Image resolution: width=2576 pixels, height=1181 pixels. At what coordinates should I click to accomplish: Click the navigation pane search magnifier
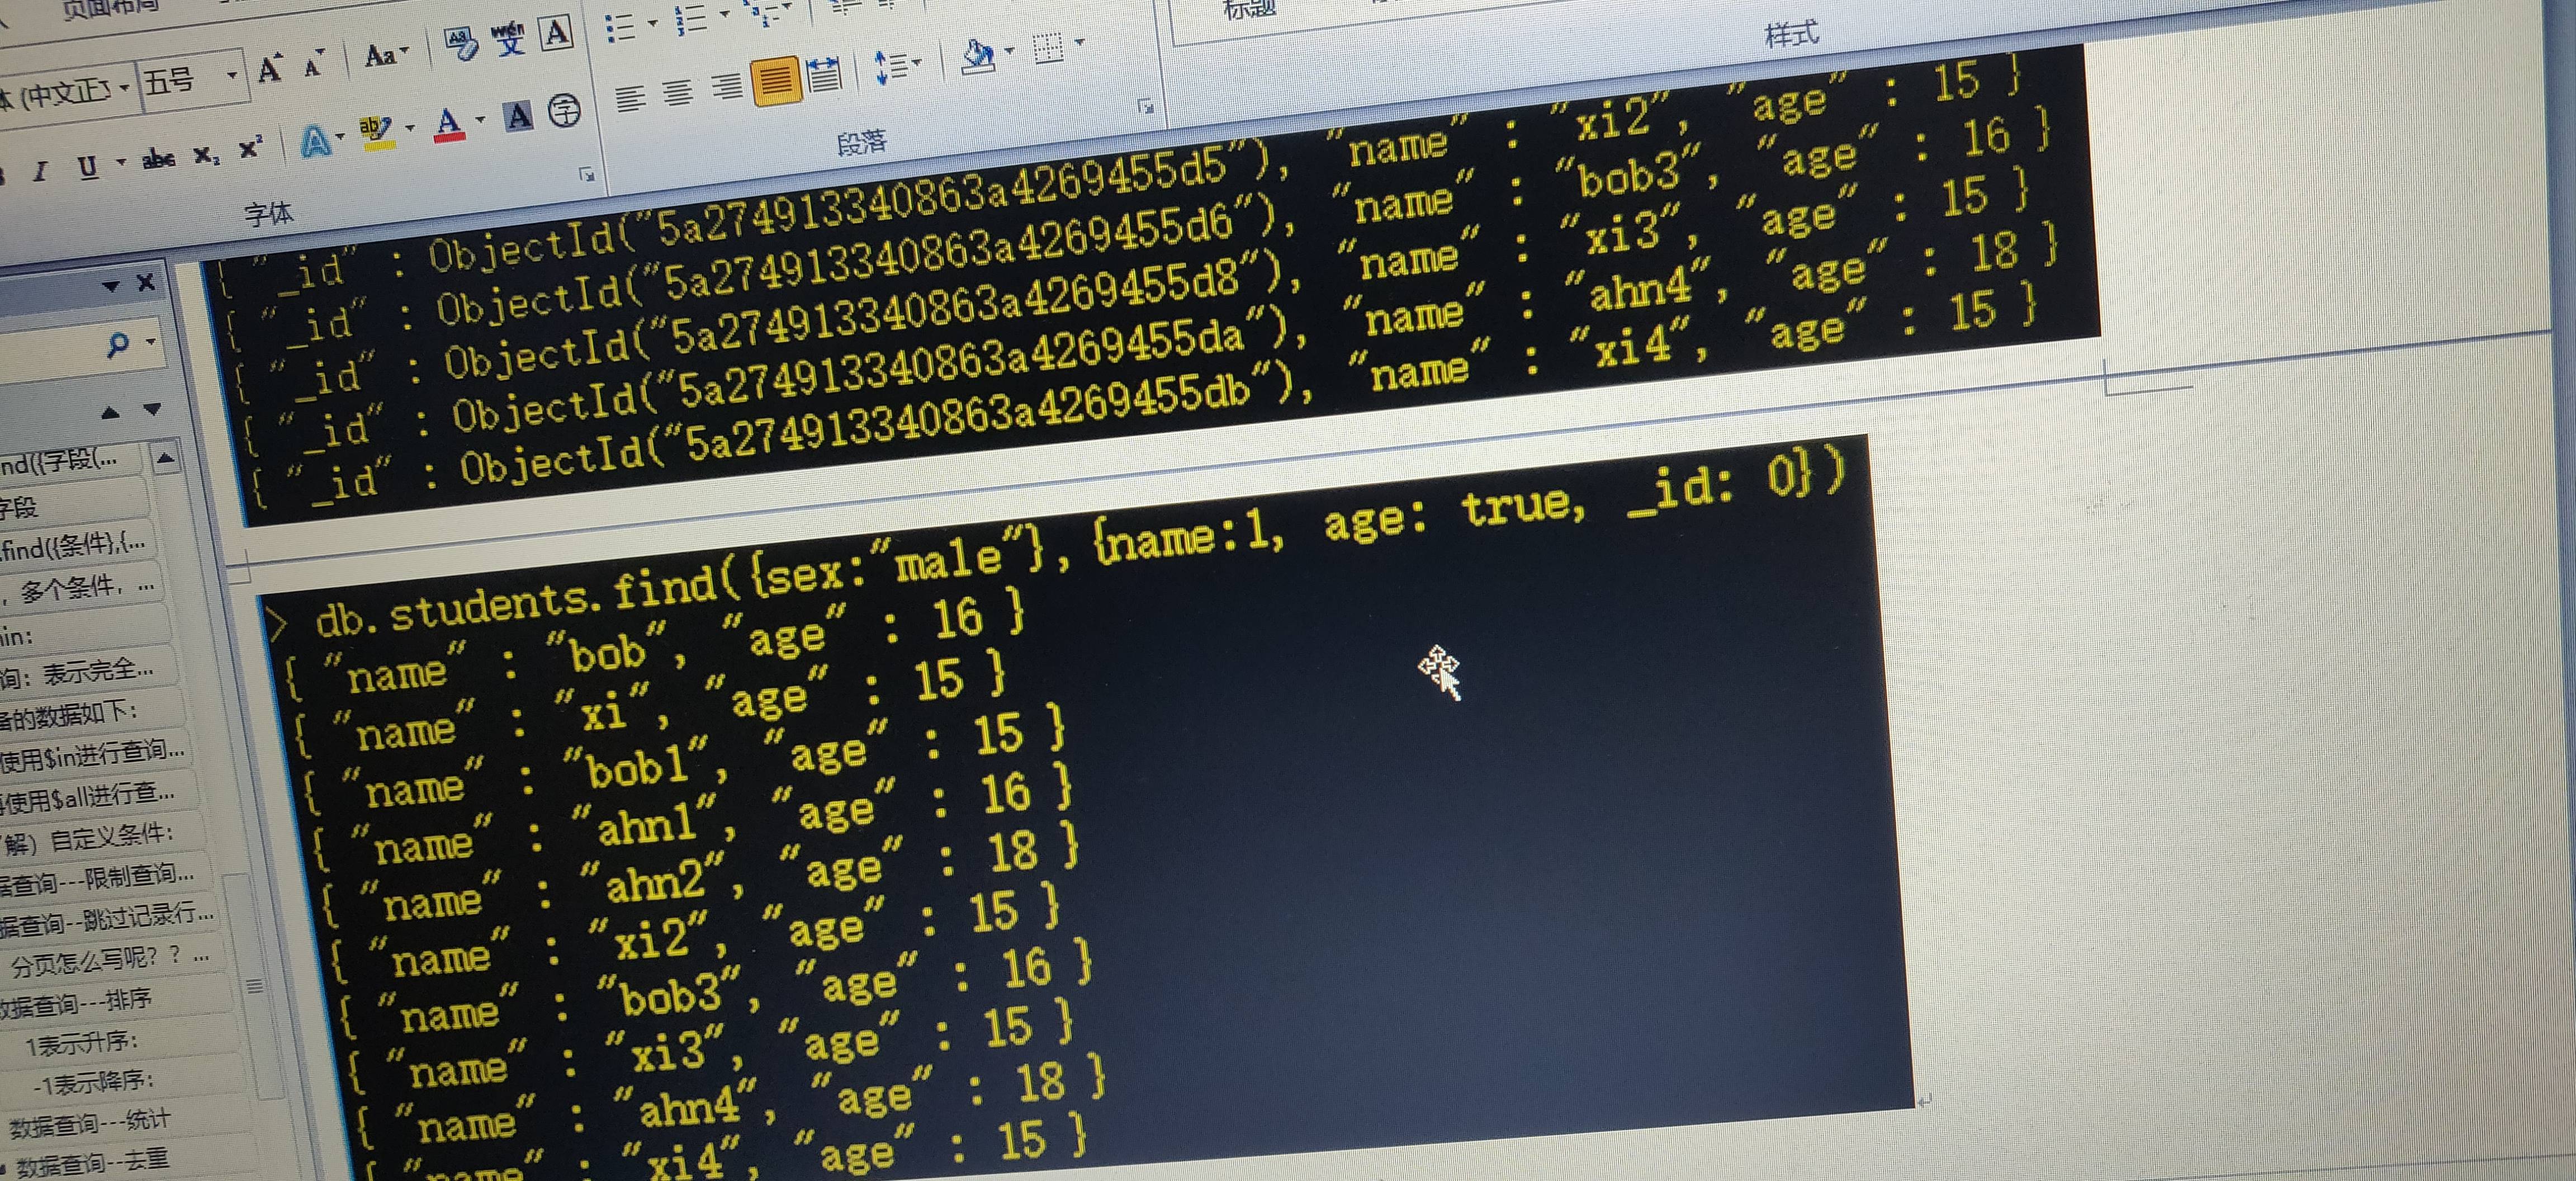[118, 345]
